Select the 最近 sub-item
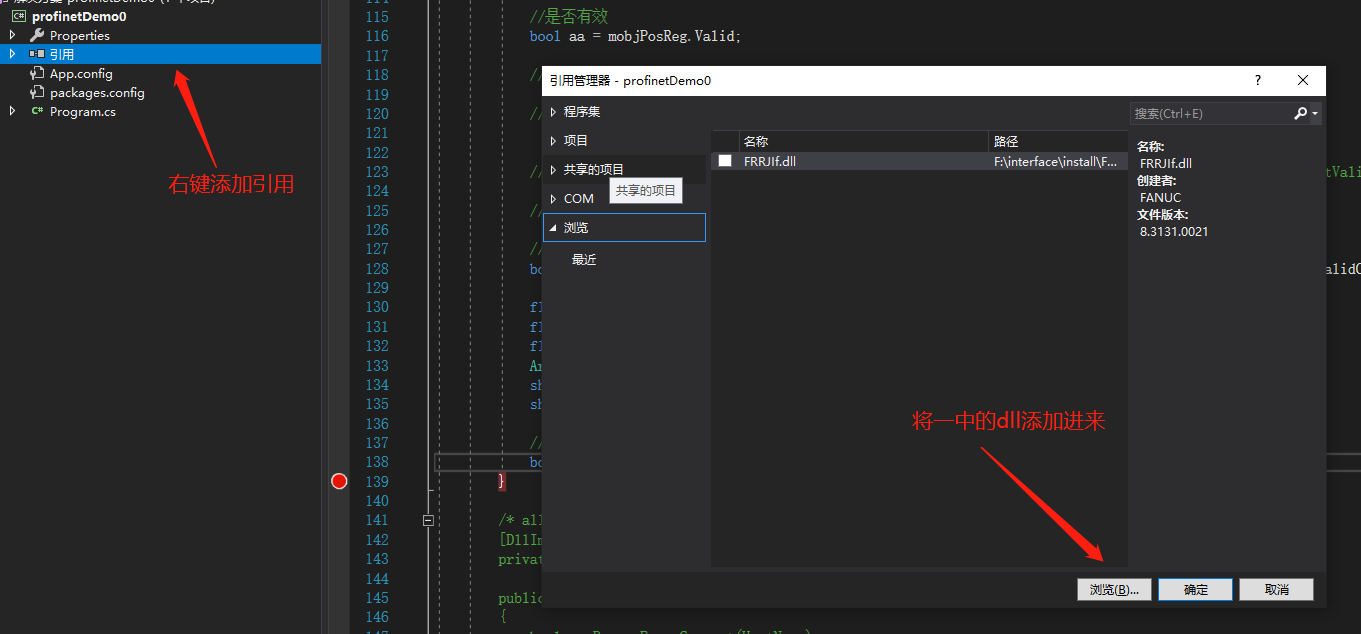This screenshot has height=634, width=1361. 584,260
